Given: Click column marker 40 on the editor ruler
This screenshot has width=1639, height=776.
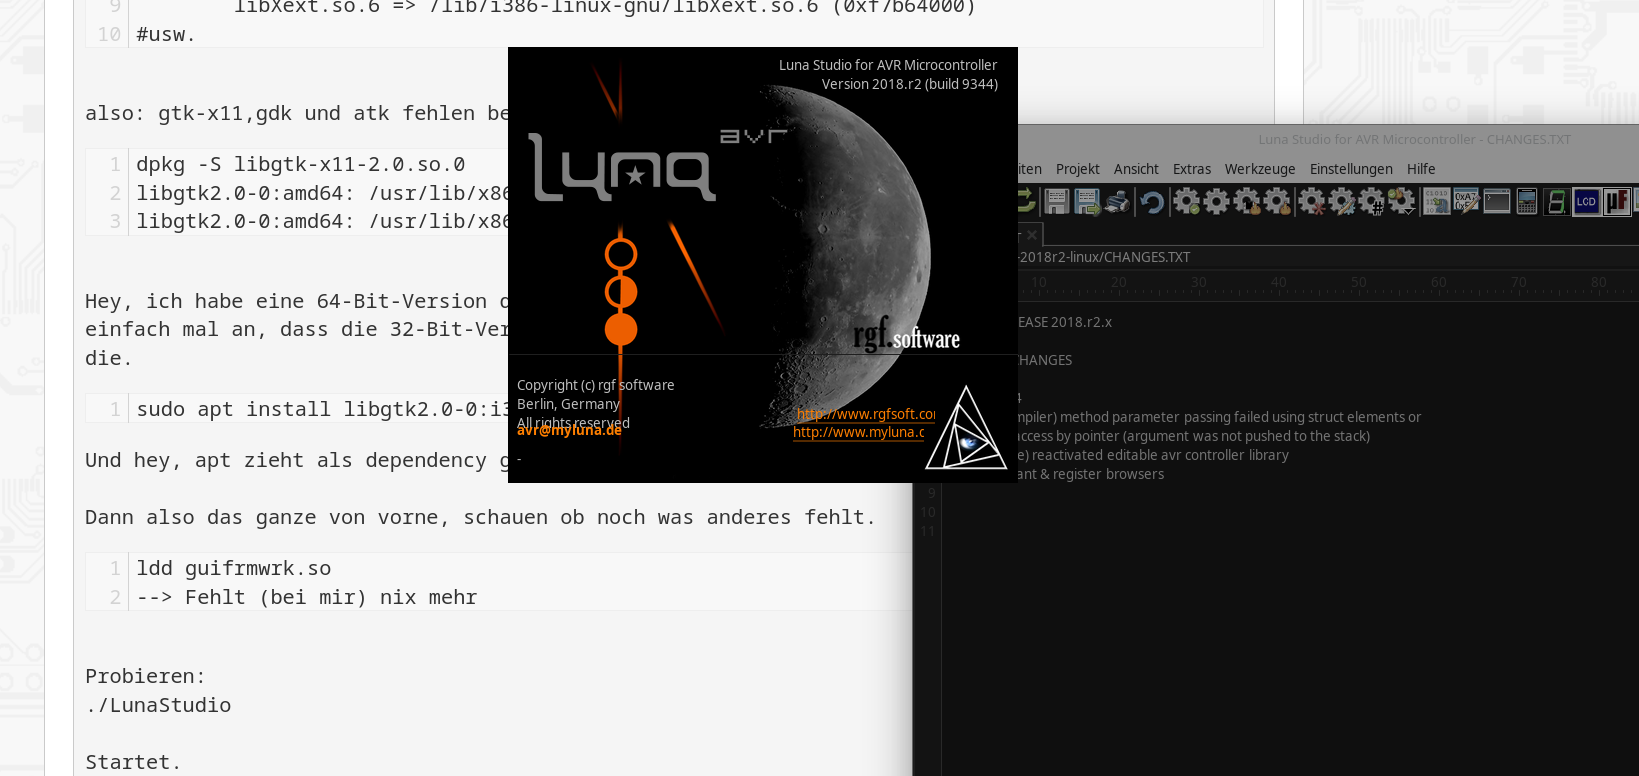Looking at the screenshot, I should point(1278,283).
